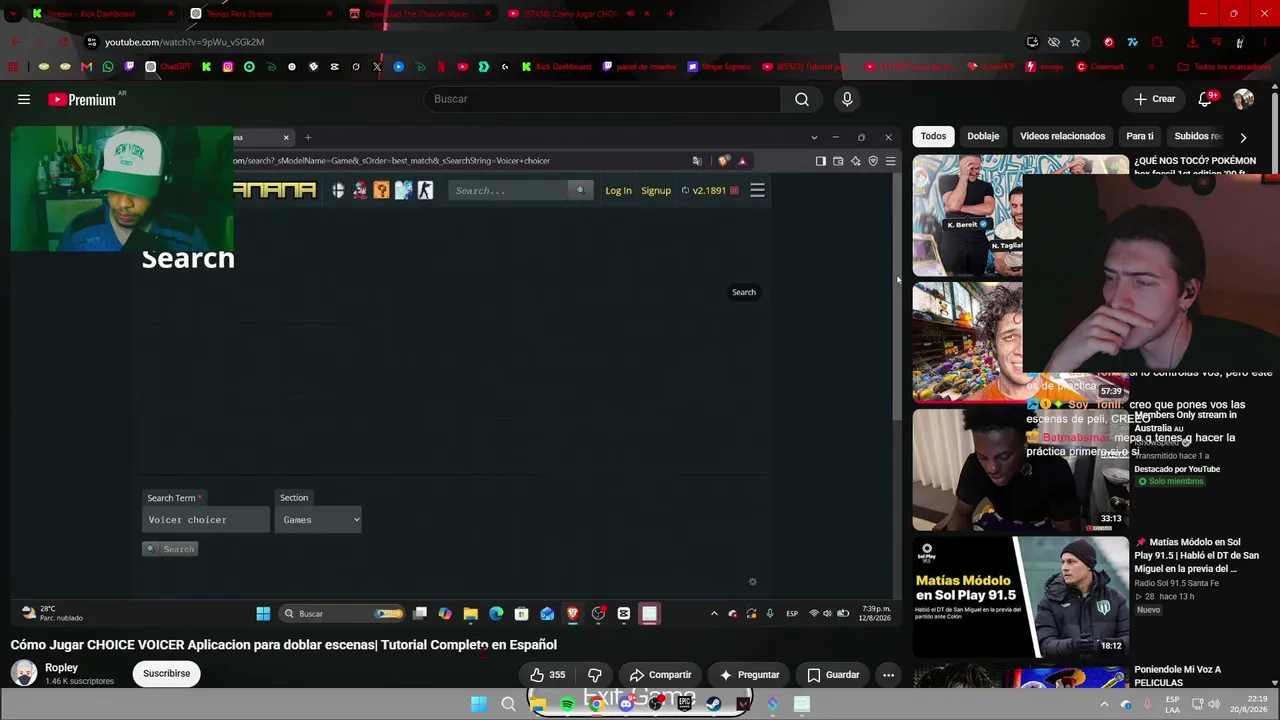Open the GameBanana hamburger menu

point(757,190)
